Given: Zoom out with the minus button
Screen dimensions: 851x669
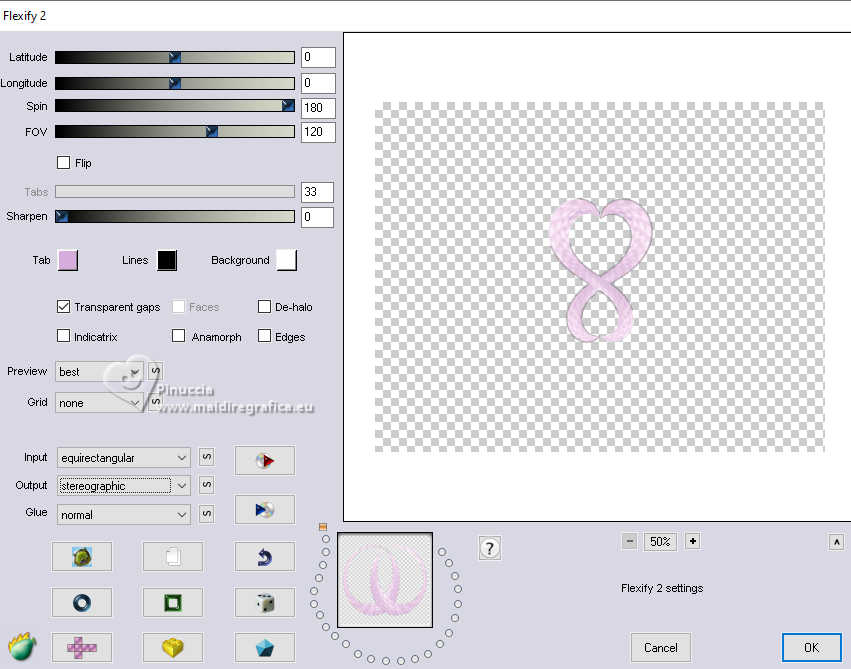Looking at the screenshot, I should tap(630, 541).
